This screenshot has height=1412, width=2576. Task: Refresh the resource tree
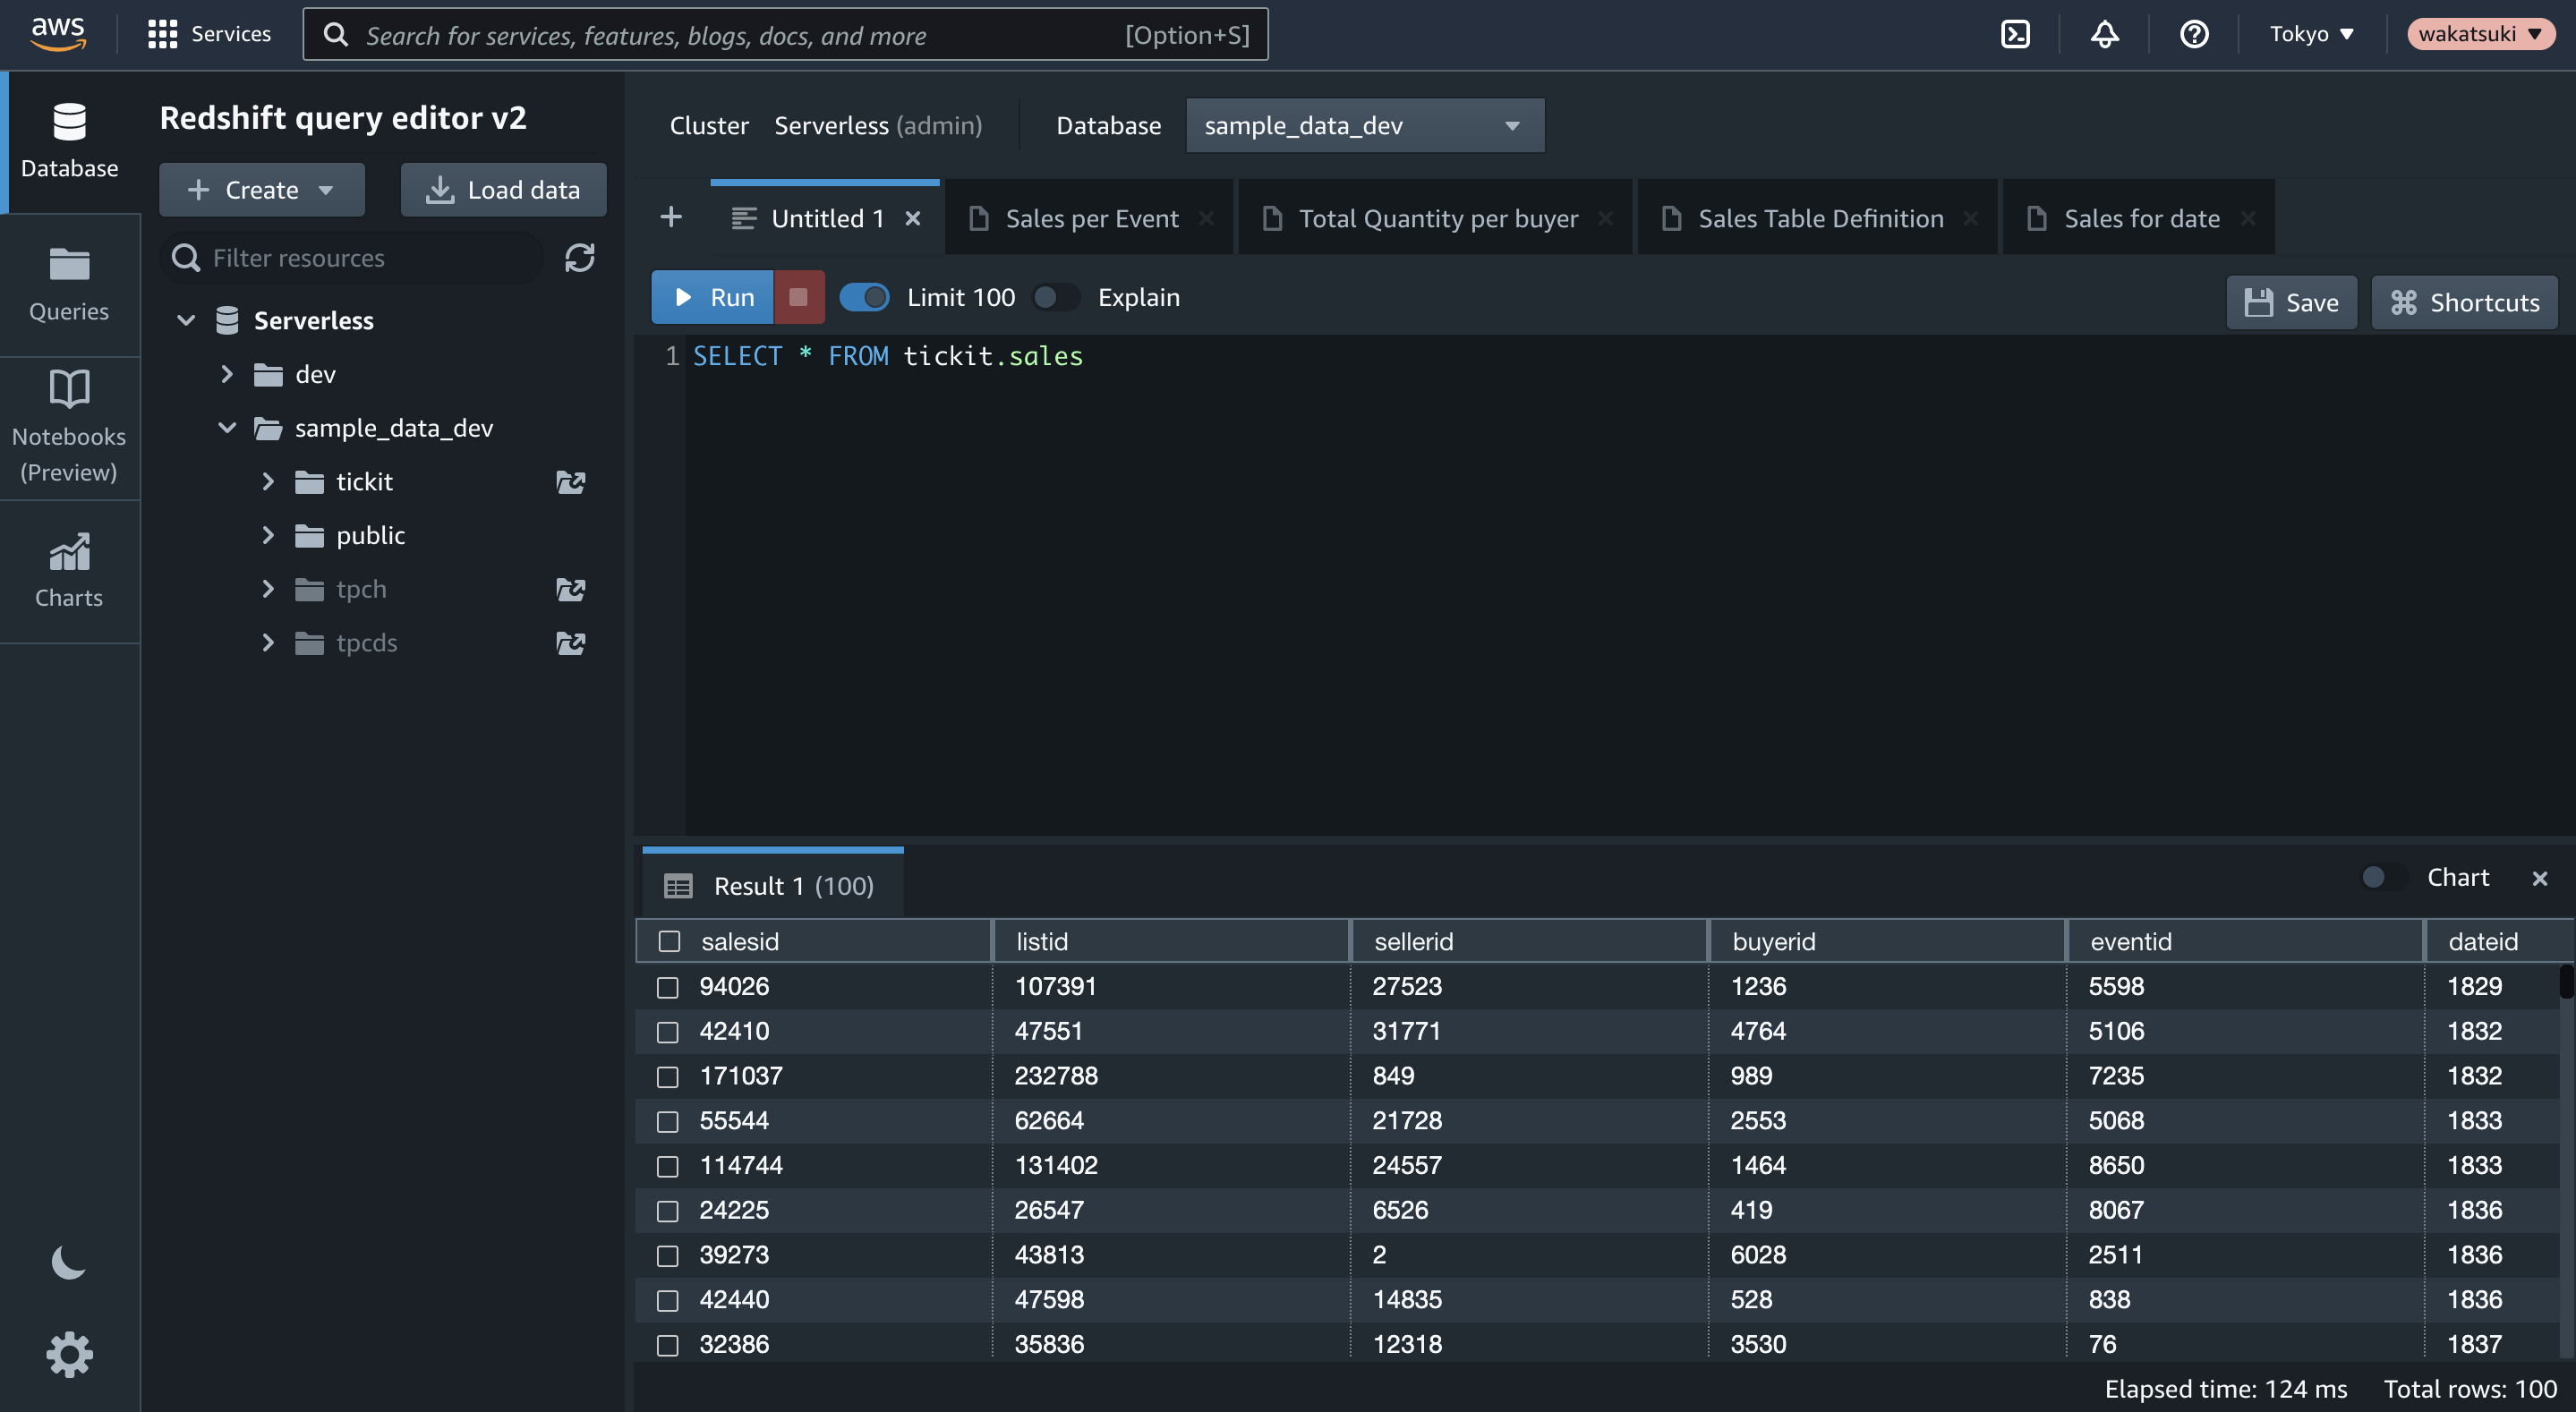coord(581,257)
